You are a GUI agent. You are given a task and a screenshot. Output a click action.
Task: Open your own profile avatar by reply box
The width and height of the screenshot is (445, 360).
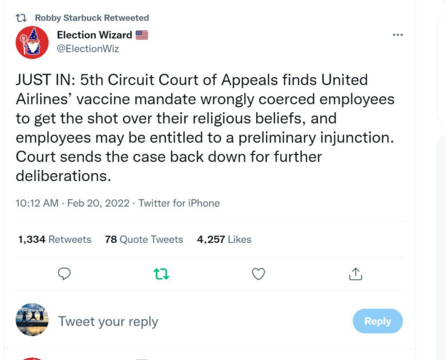click(x=32, y=319)
